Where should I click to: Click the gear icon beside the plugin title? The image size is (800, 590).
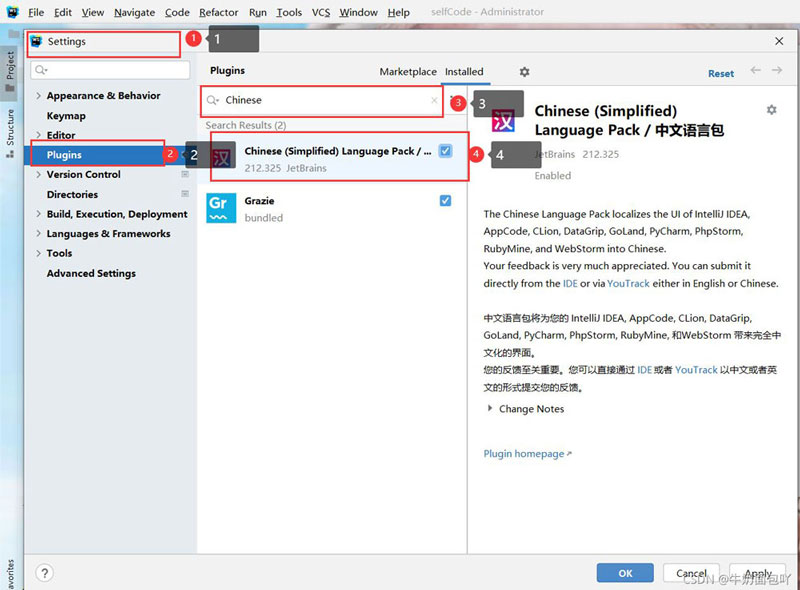pyautogui.click(x=771, y=110)
